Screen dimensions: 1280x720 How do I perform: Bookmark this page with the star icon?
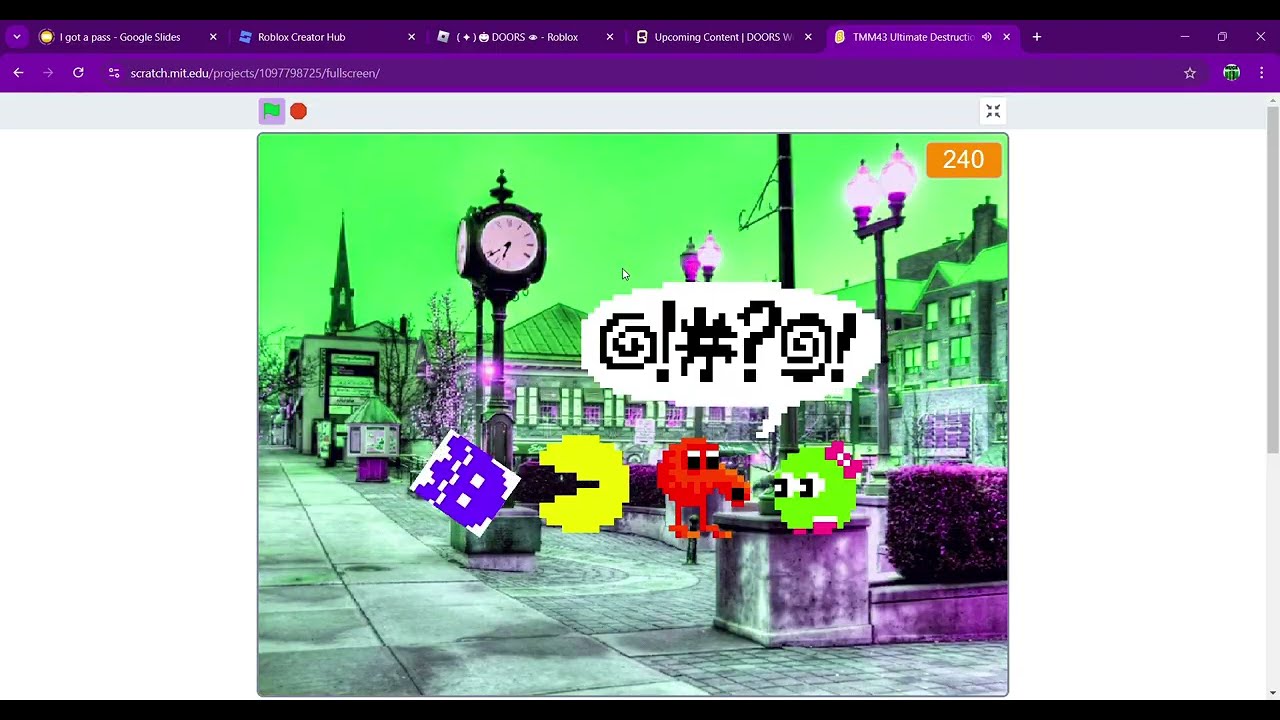point(1190,73)
